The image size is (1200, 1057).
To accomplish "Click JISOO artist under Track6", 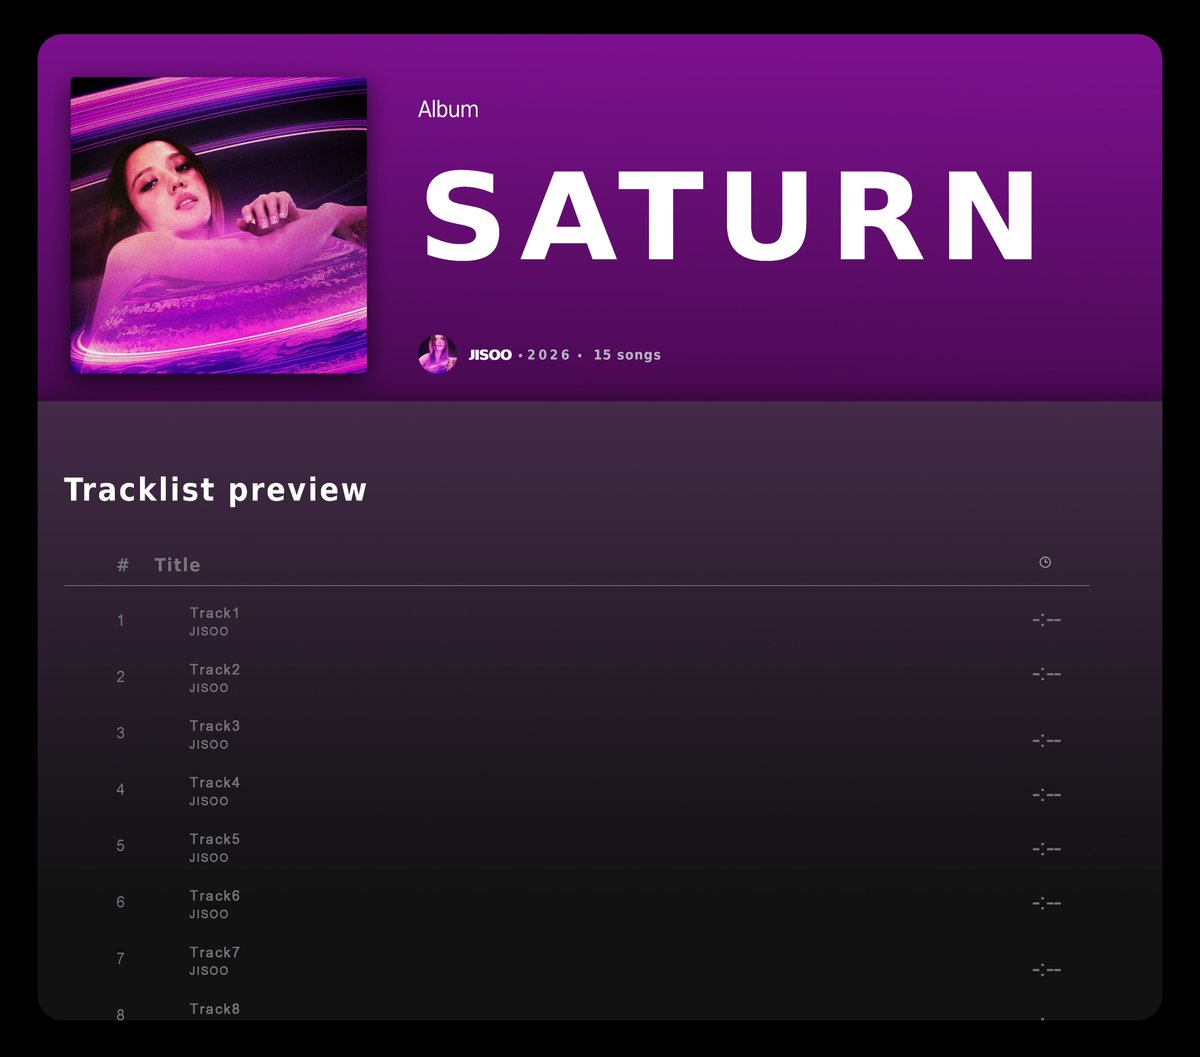I will click(209, 914).
